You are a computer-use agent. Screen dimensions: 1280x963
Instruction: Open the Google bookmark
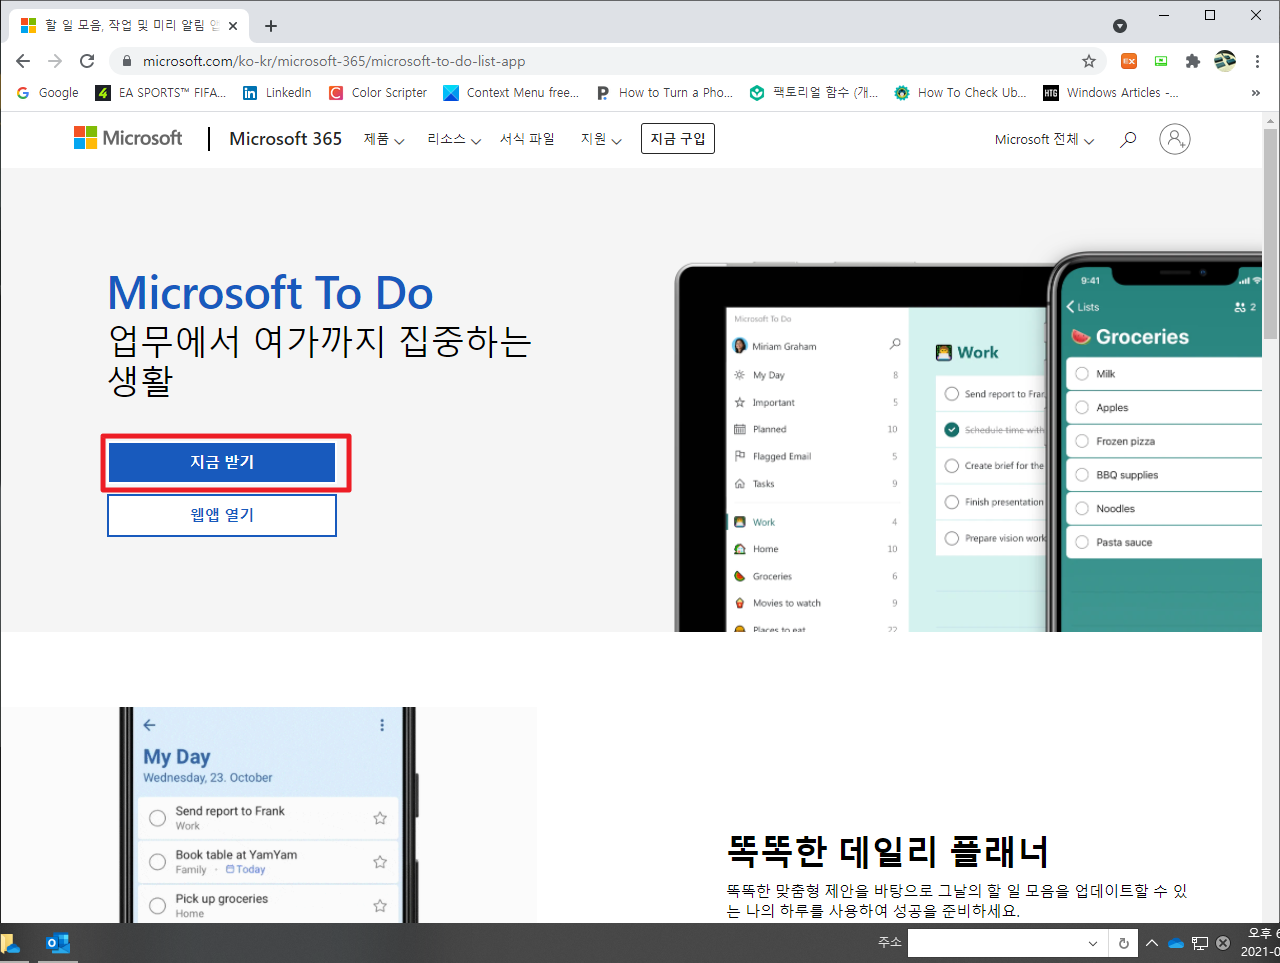point(48,93)
